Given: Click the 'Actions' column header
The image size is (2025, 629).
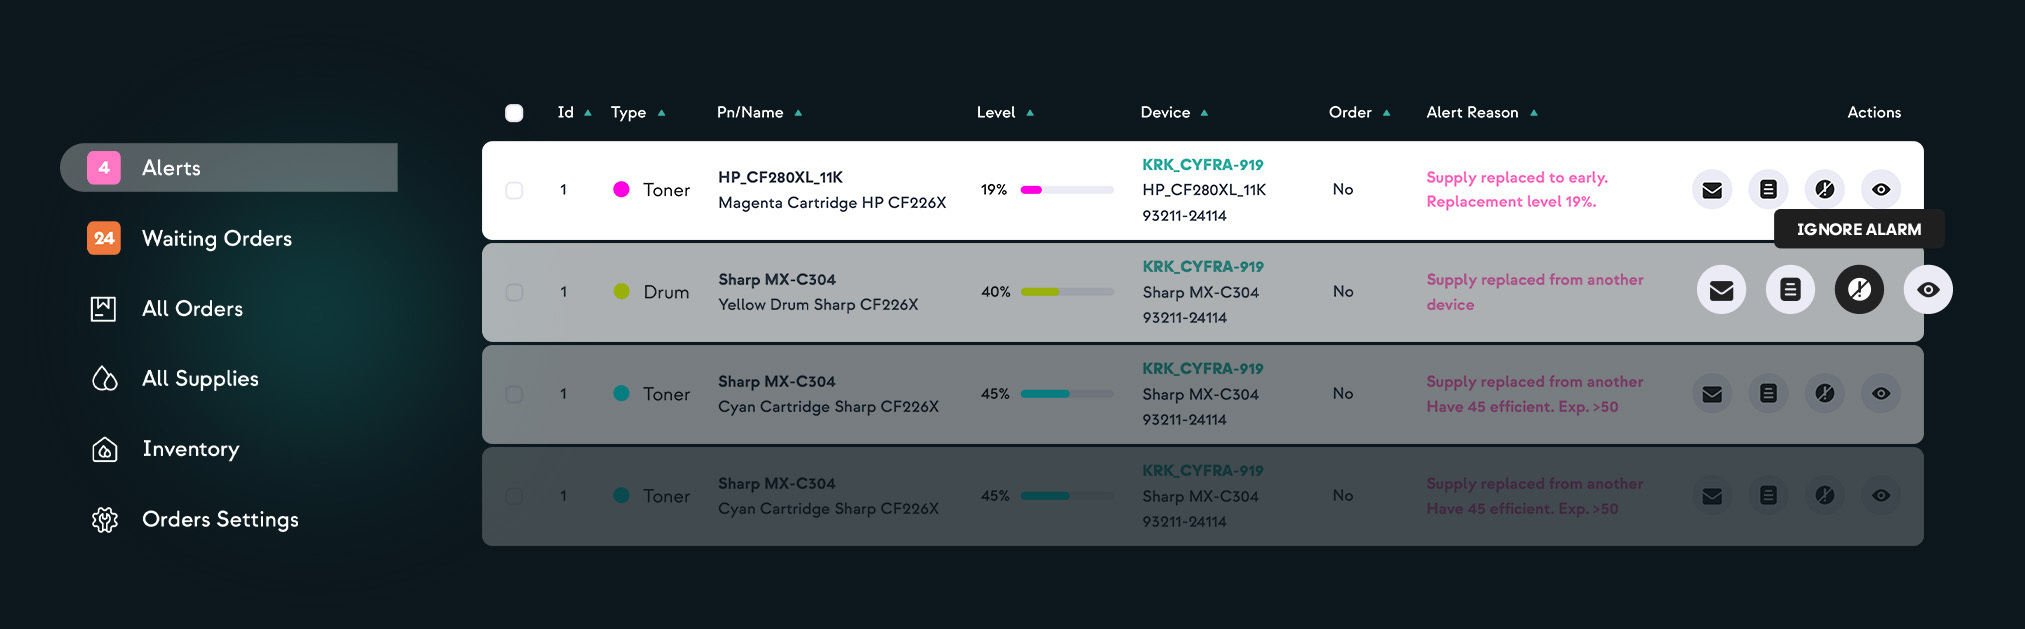Looking at the screenshot, I should 1874,113.
